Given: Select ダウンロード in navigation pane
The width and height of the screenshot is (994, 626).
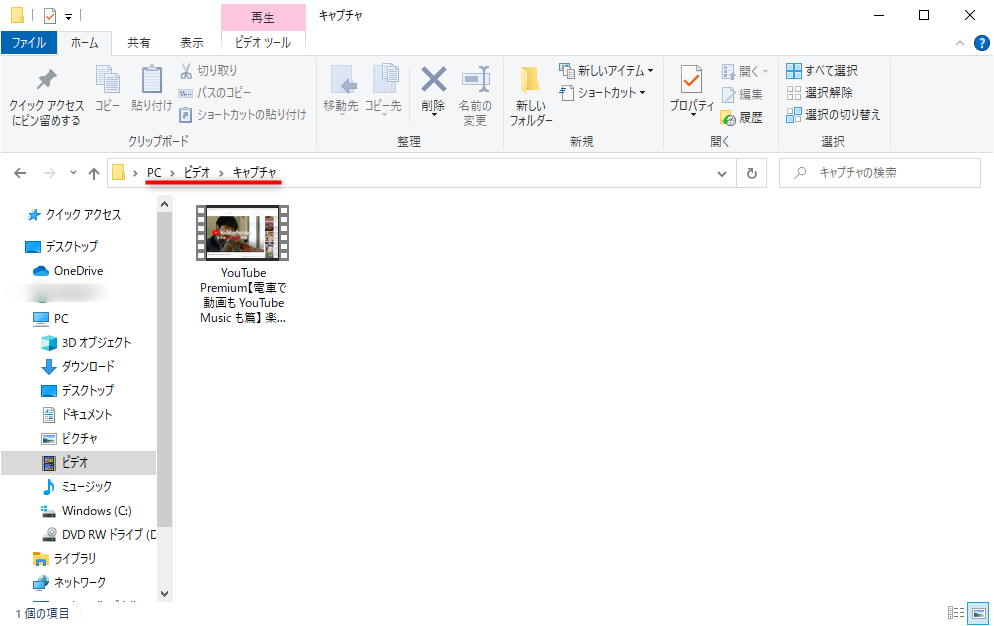Looking at the screenshot, I should (79, 367).
